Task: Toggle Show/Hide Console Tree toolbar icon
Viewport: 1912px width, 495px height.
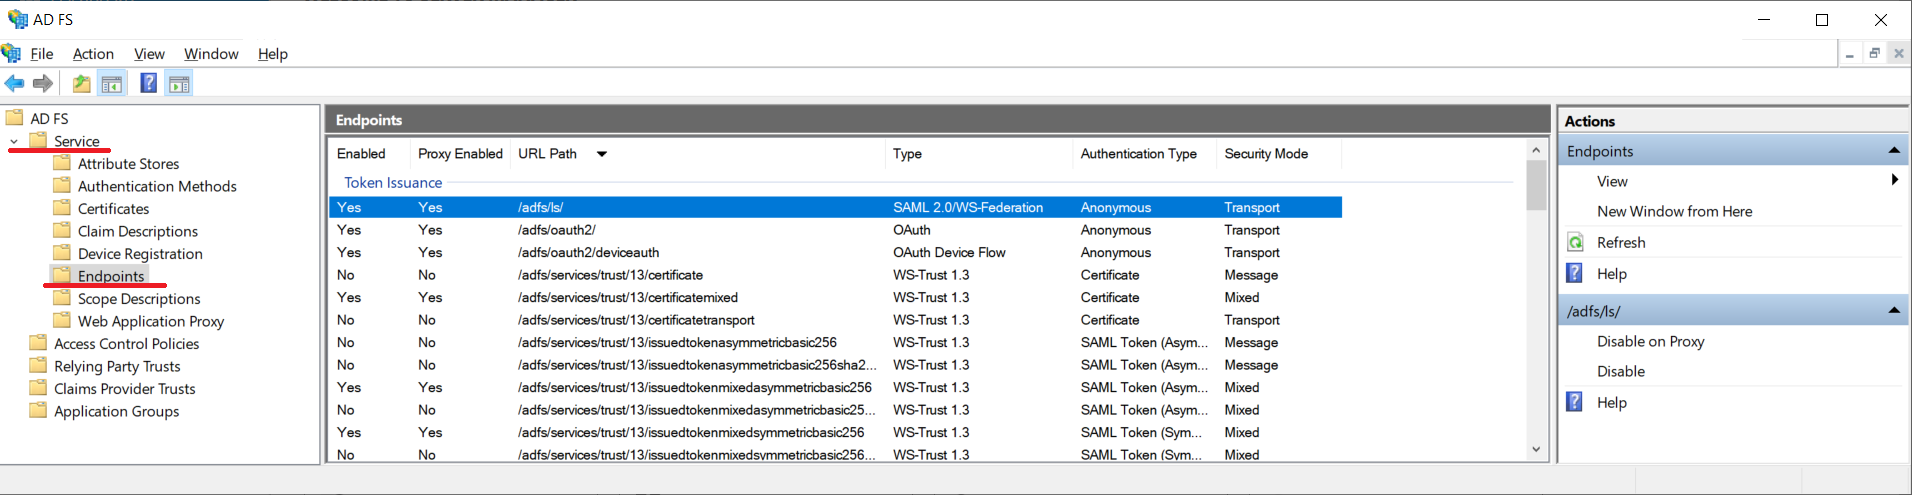Action: [112, 84]
